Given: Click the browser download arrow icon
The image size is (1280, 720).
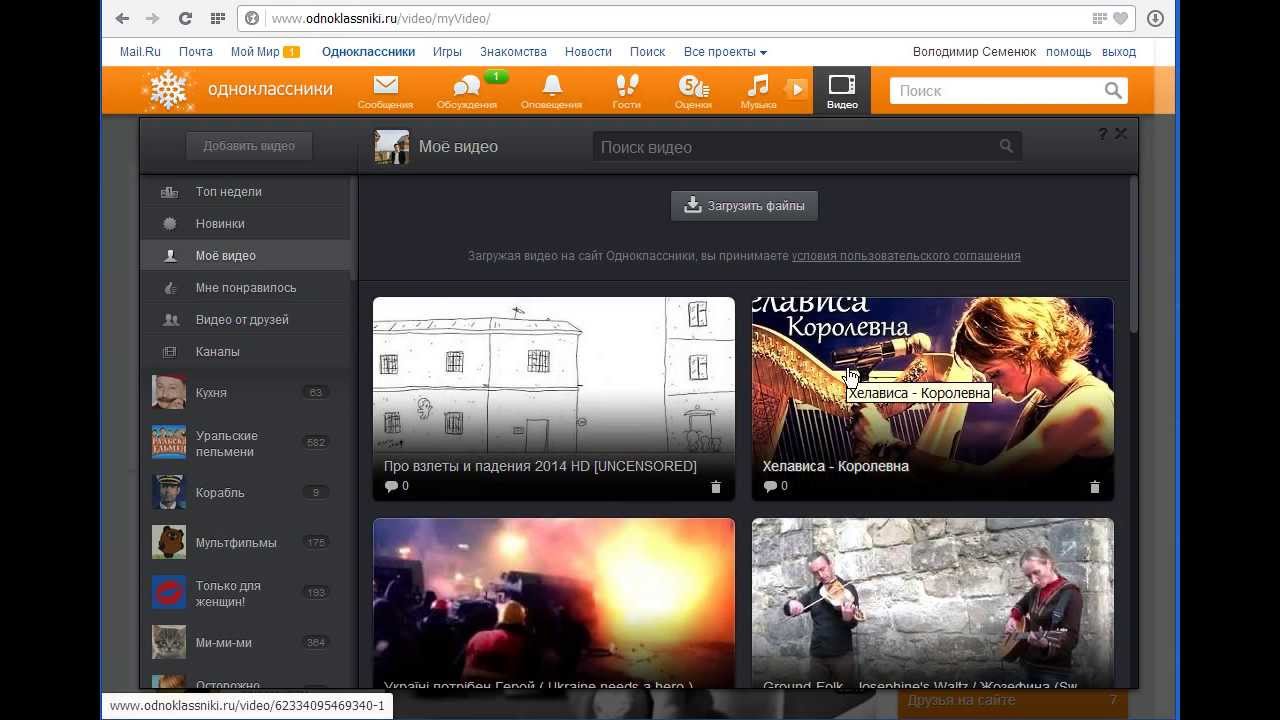Looking at the screenshot, I should pos(1155,18).
